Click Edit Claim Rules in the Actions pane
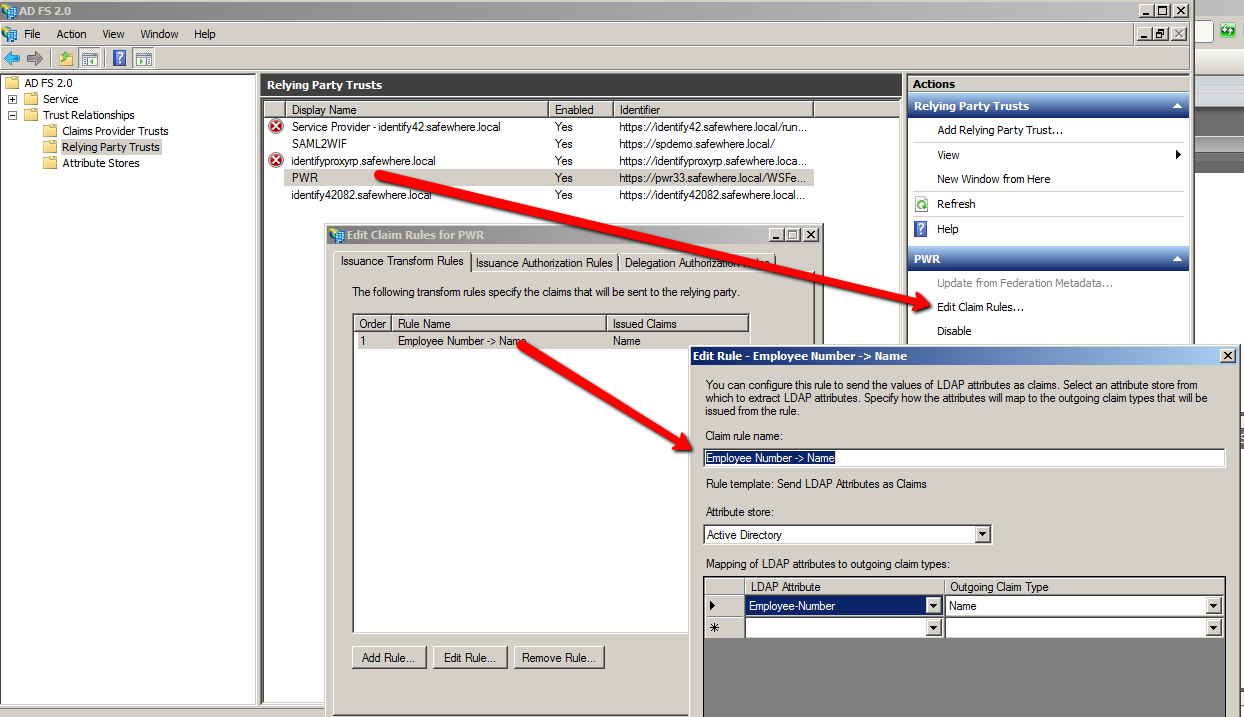This screenshot has height=717, width=1244. point(980,307)
